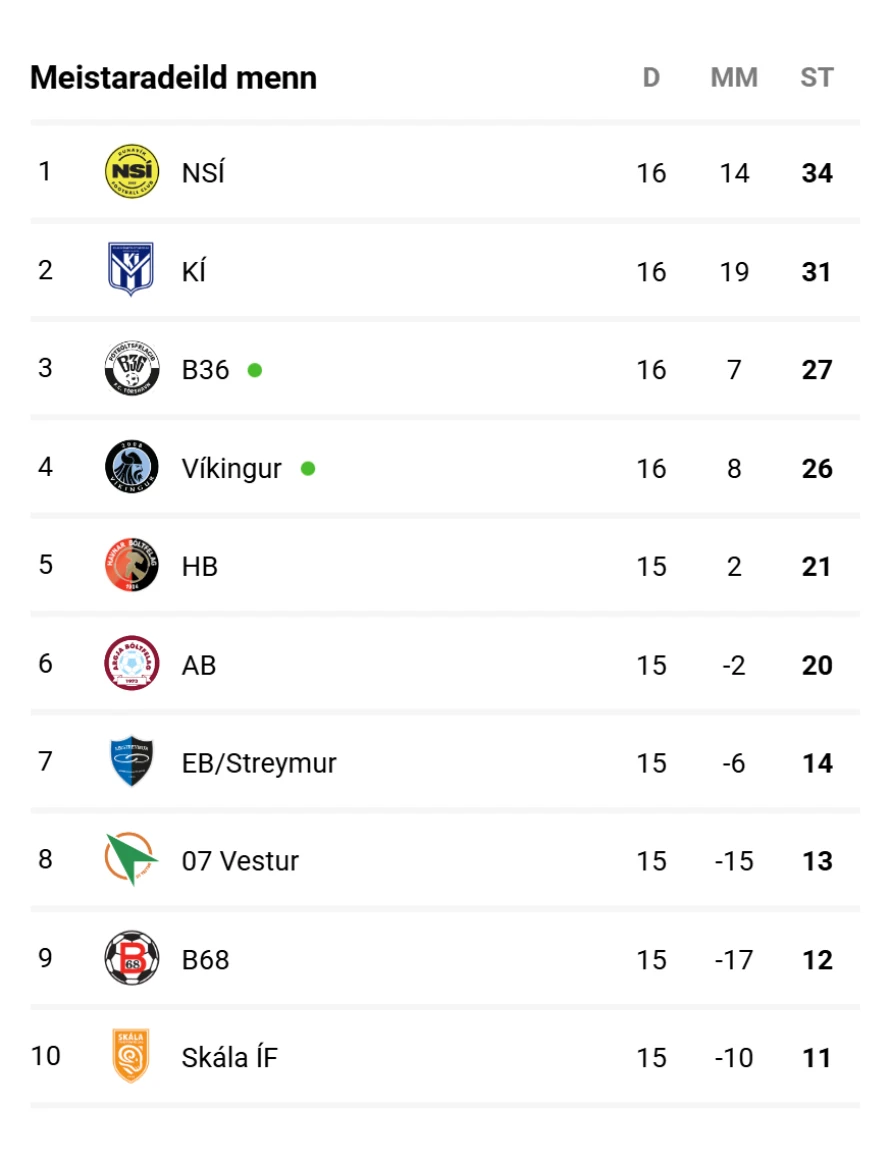The width and height of the screenshot is (890, 1163).
Task: Click the D games played column header
Action: [x=651, y=77]
